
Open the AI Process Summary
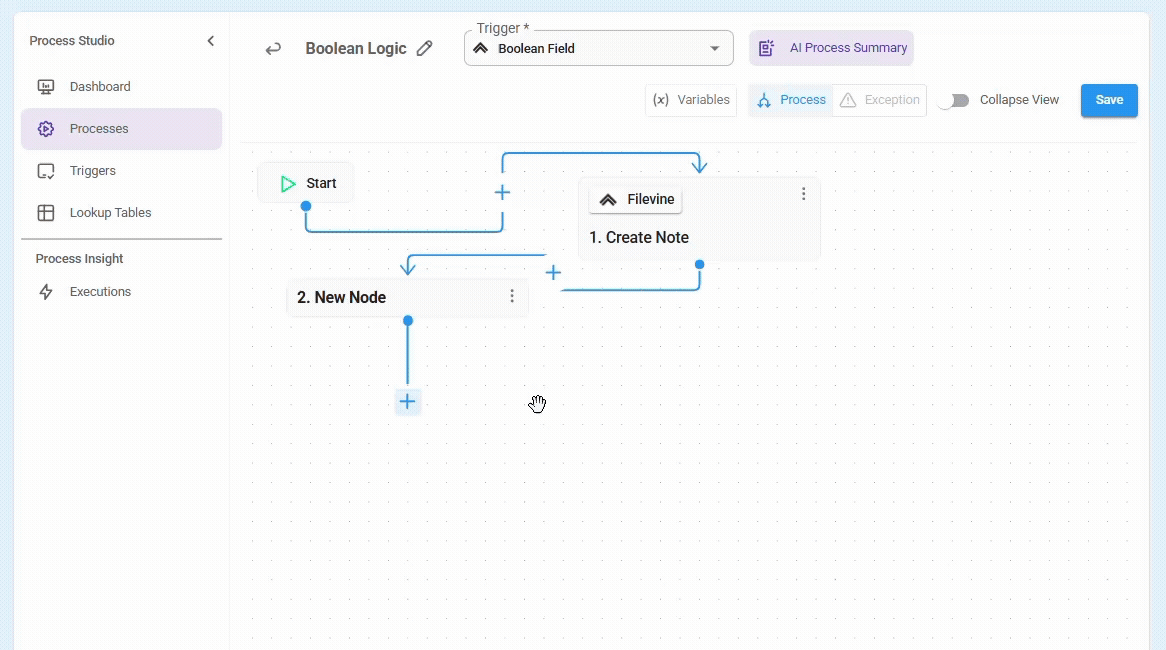pyautogui.click(x=831, y=48)
